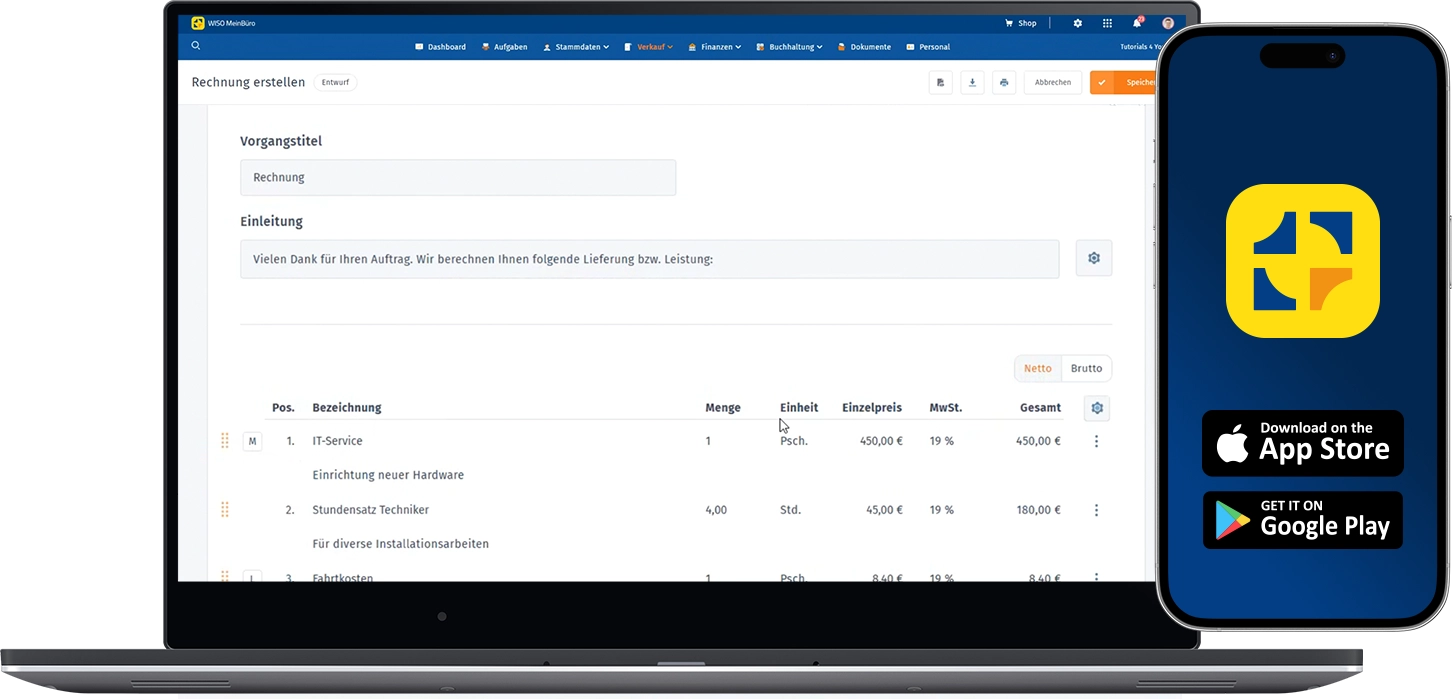Open the table column settings gear
The width and height of the screenshot is (1452, 699).
coord(1097,408)
